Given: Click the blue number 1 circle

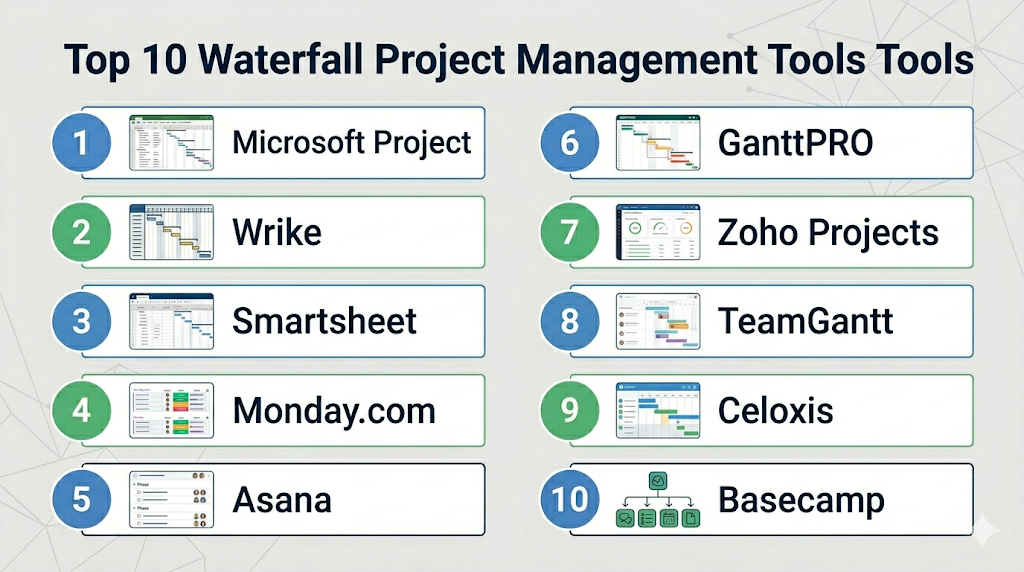Looking at the screenshot, I should click(81, 142).
